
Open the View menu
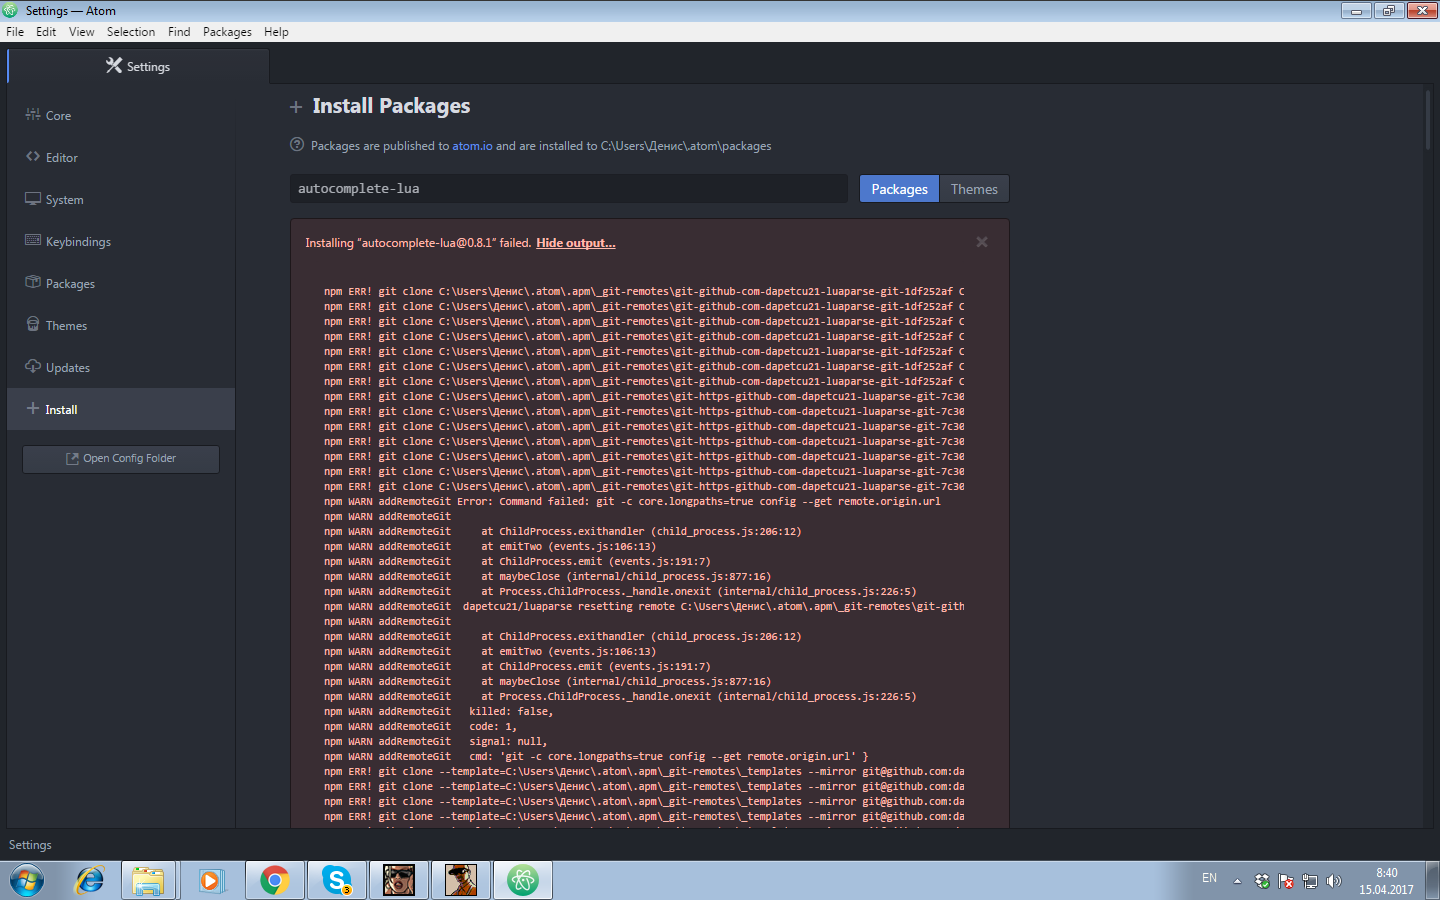pos(81,32)
